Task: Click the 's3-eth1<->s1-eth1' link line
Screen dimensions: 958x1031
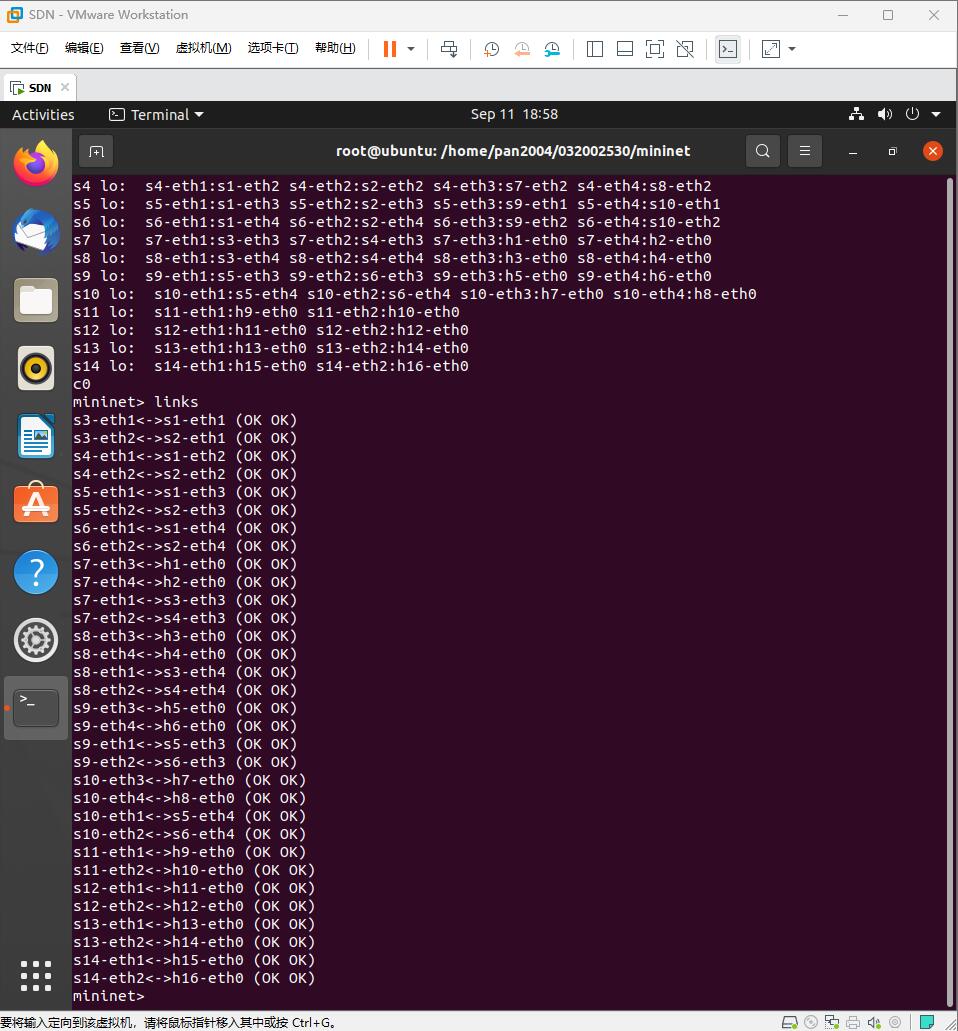Action: click(185, 420)
